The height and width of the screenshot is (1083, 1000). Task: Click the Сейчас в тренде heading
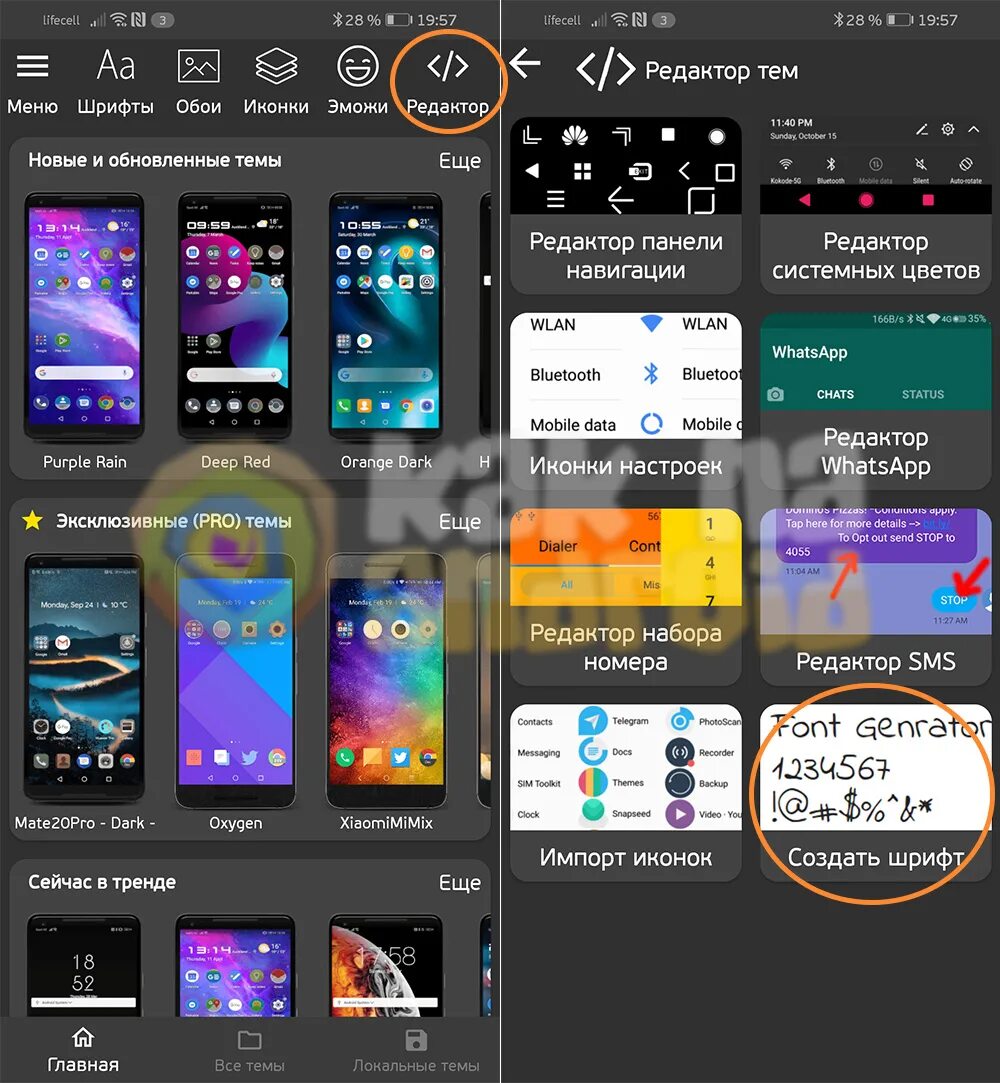click(x=102, y=882)
